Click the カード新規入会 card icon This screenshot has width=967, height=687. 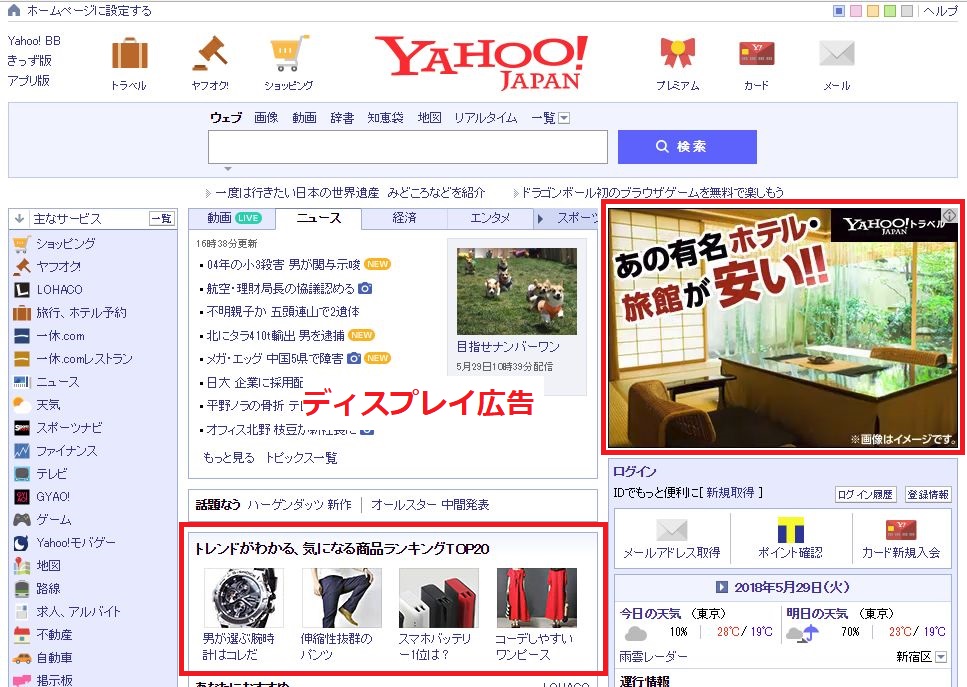click(x=900, y=530)
